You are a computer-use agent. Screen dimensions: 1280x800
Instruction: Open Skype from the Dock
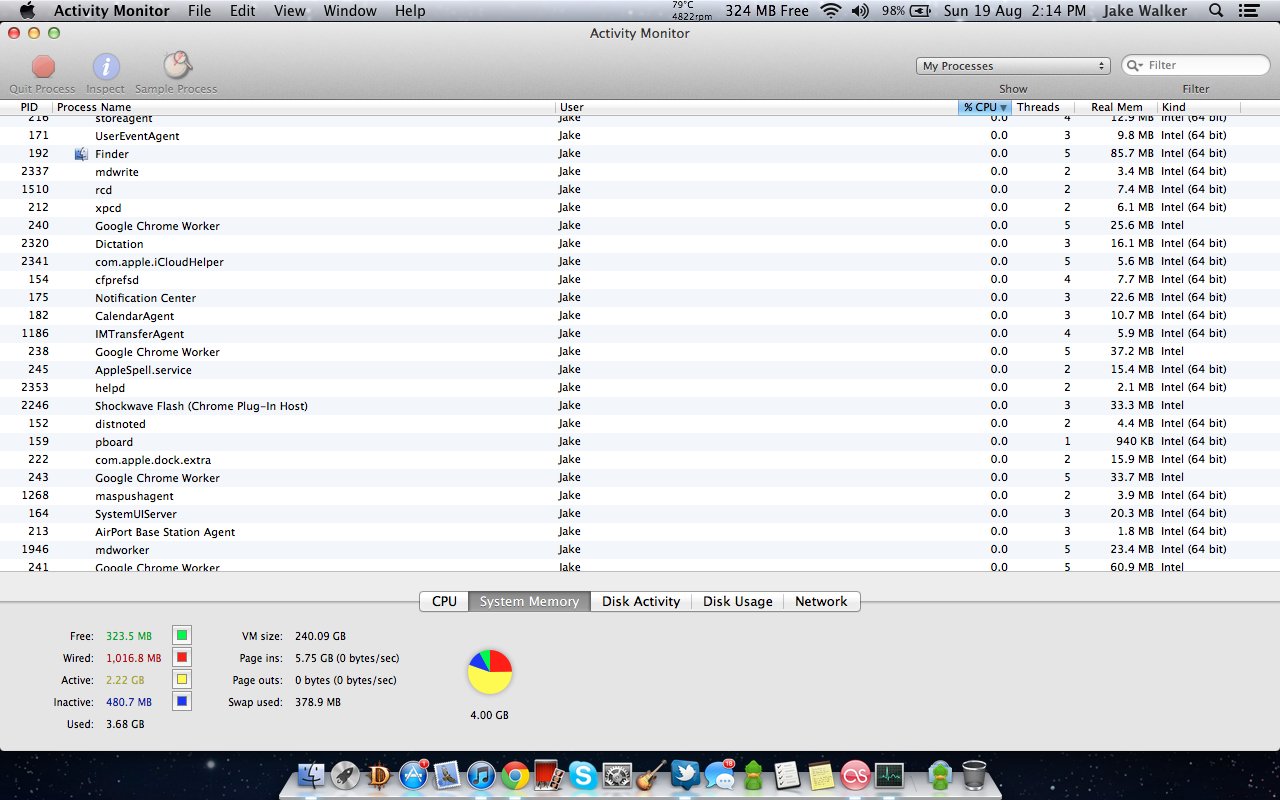[583, 774]
